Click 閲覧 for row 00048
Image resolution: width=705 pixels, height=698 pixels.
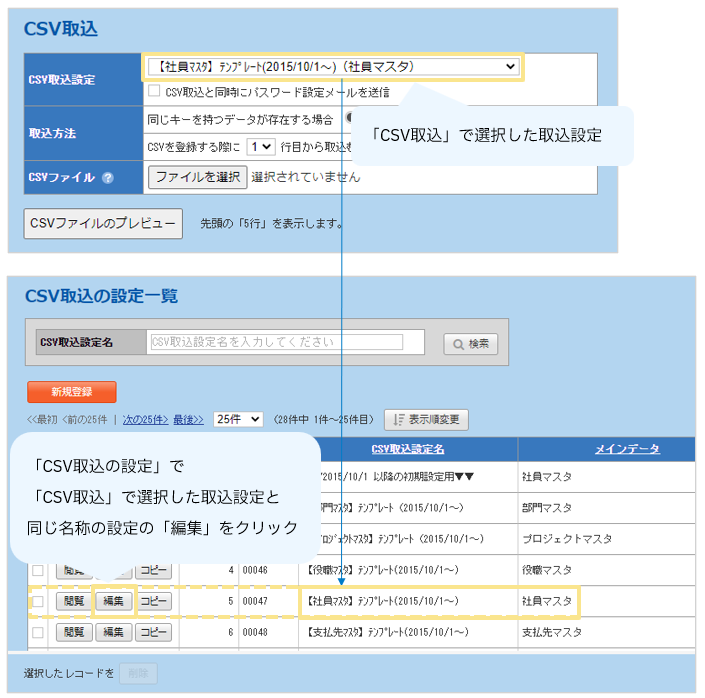click(x=72, y=632)
